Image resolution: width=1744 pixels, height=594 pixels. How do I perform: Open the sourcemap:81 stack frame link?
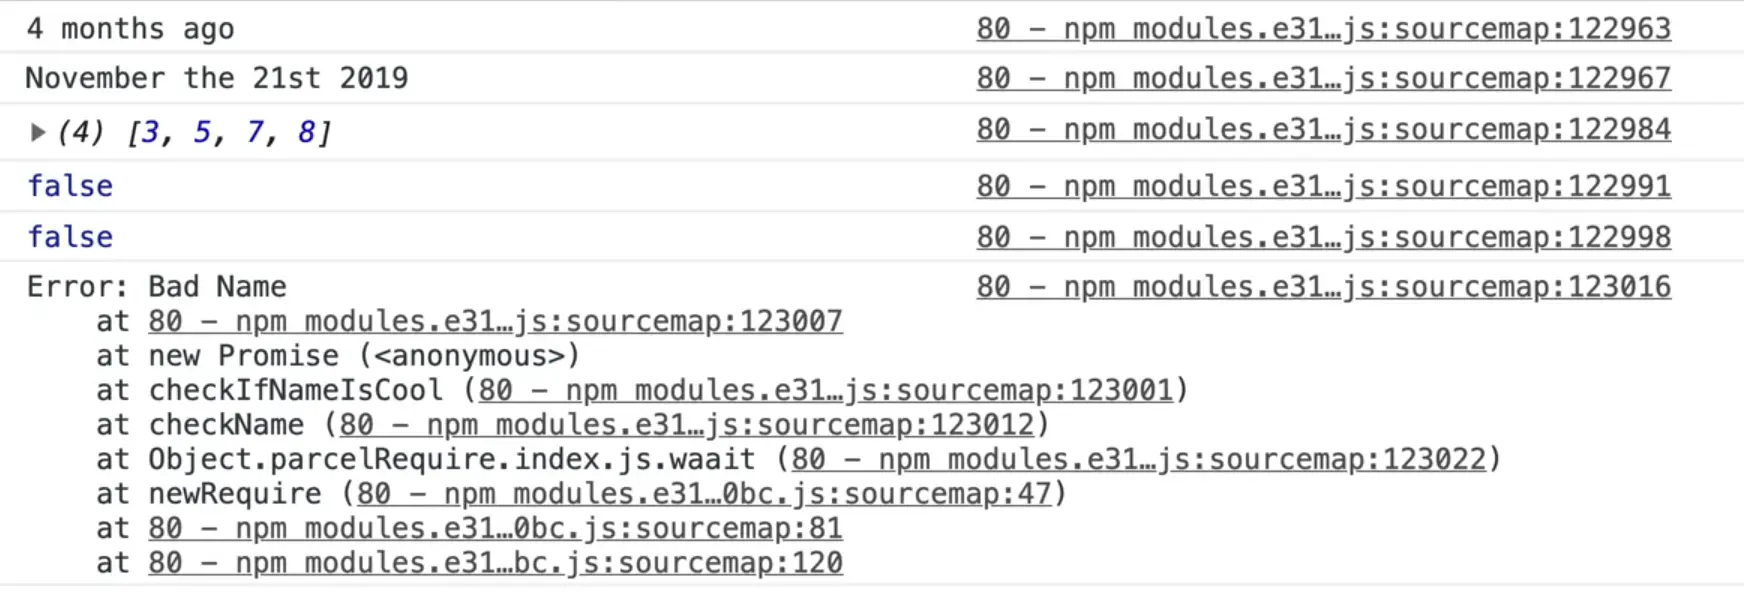click(x=494, y=527)
